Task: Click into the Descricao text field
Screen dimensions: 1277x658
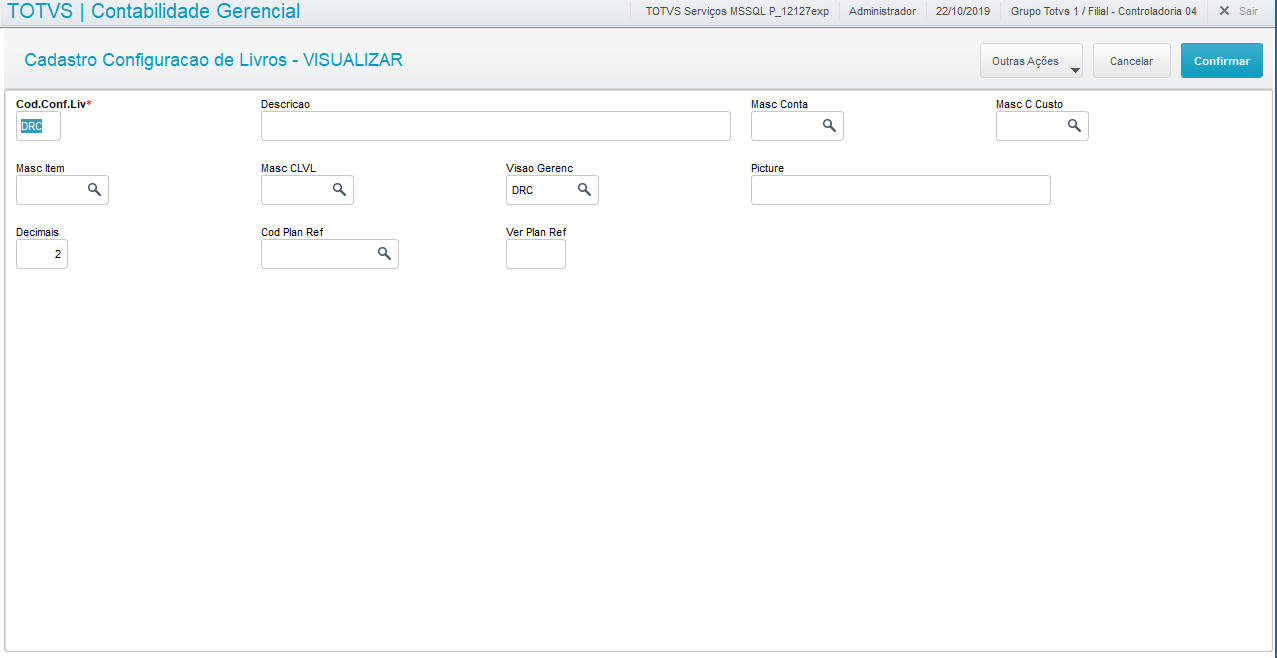Action: 496,126
